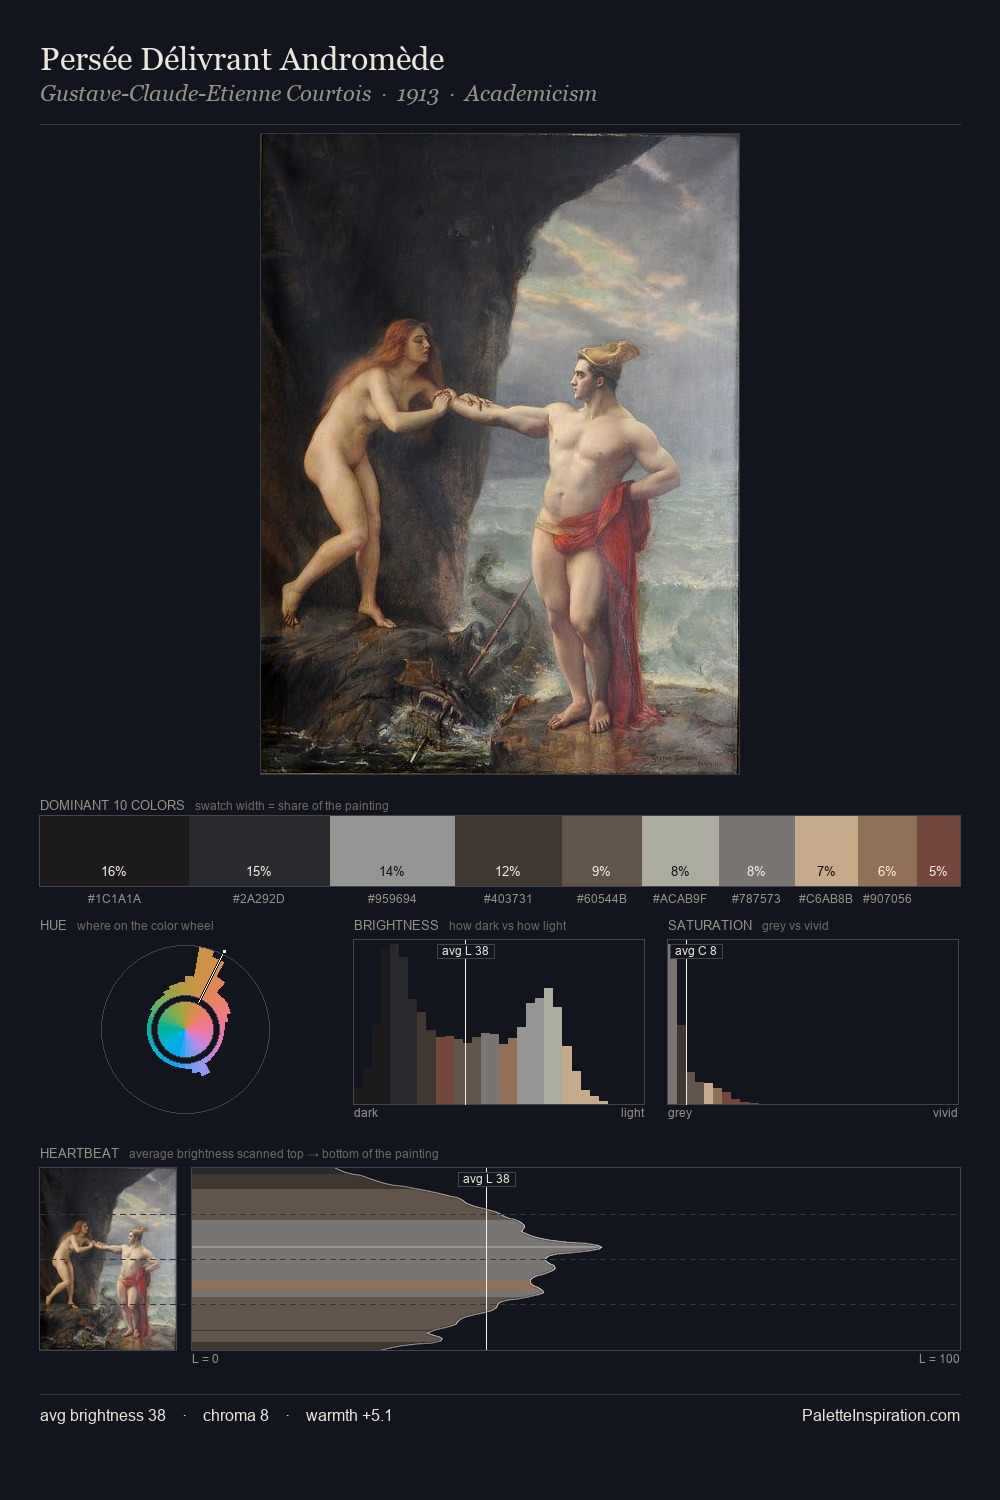Viewport: 1000px width, 1500px height.
Task: Click the 'vivid' axis label
Action: [945, 1112]
